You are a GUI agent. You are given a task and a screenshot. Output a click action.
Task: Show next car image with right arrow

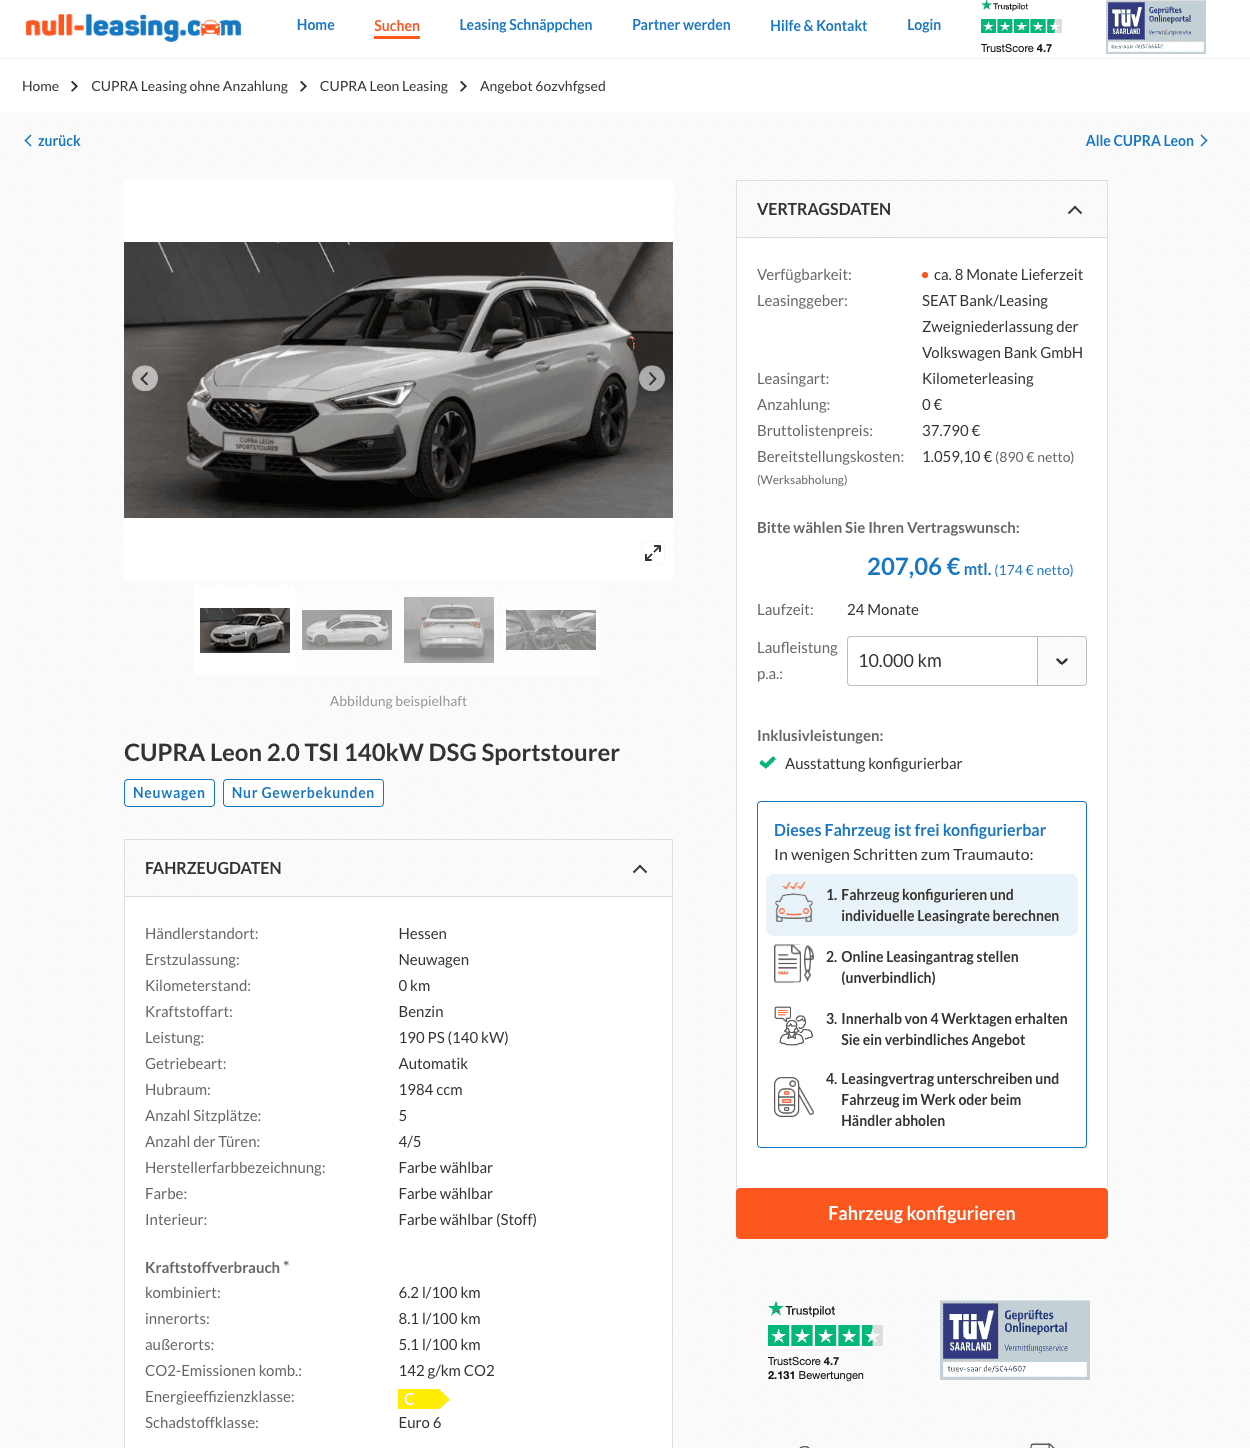(652, 378)
